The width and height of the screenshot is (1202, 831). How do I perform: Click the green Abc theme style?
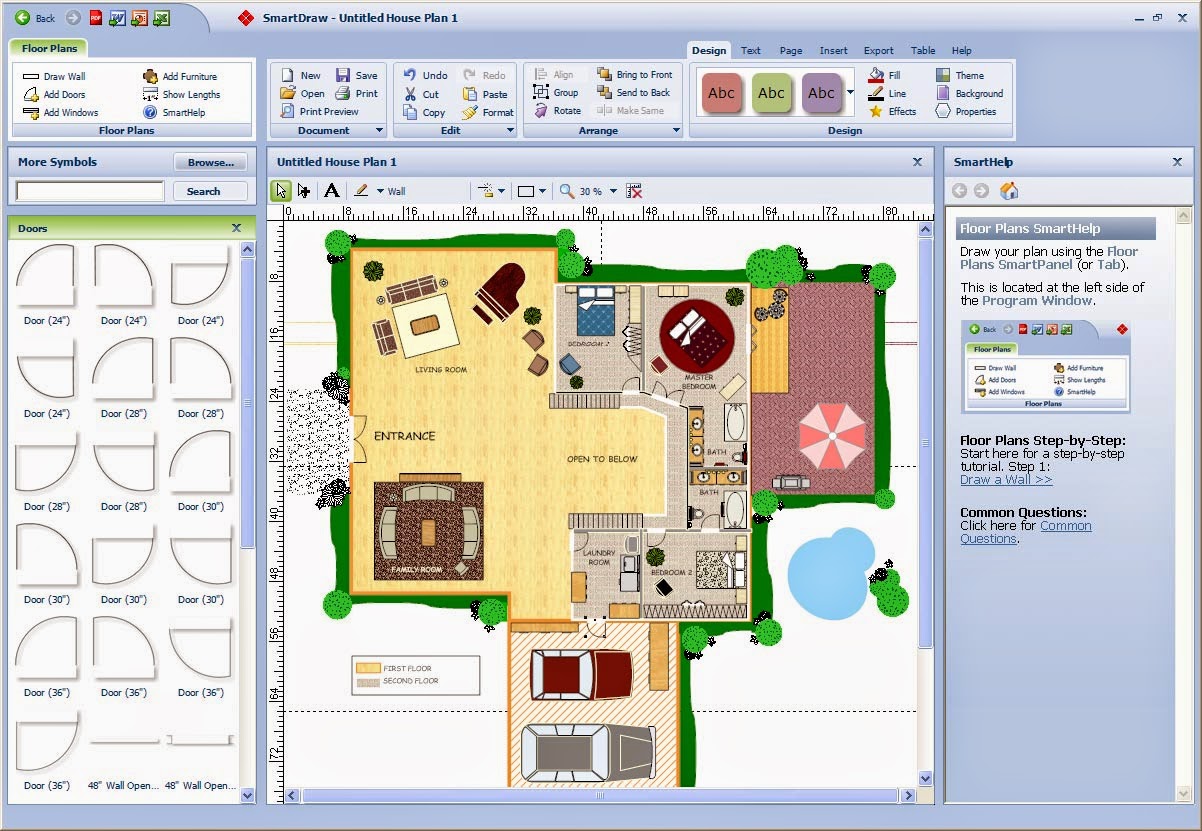click(772, 93)
